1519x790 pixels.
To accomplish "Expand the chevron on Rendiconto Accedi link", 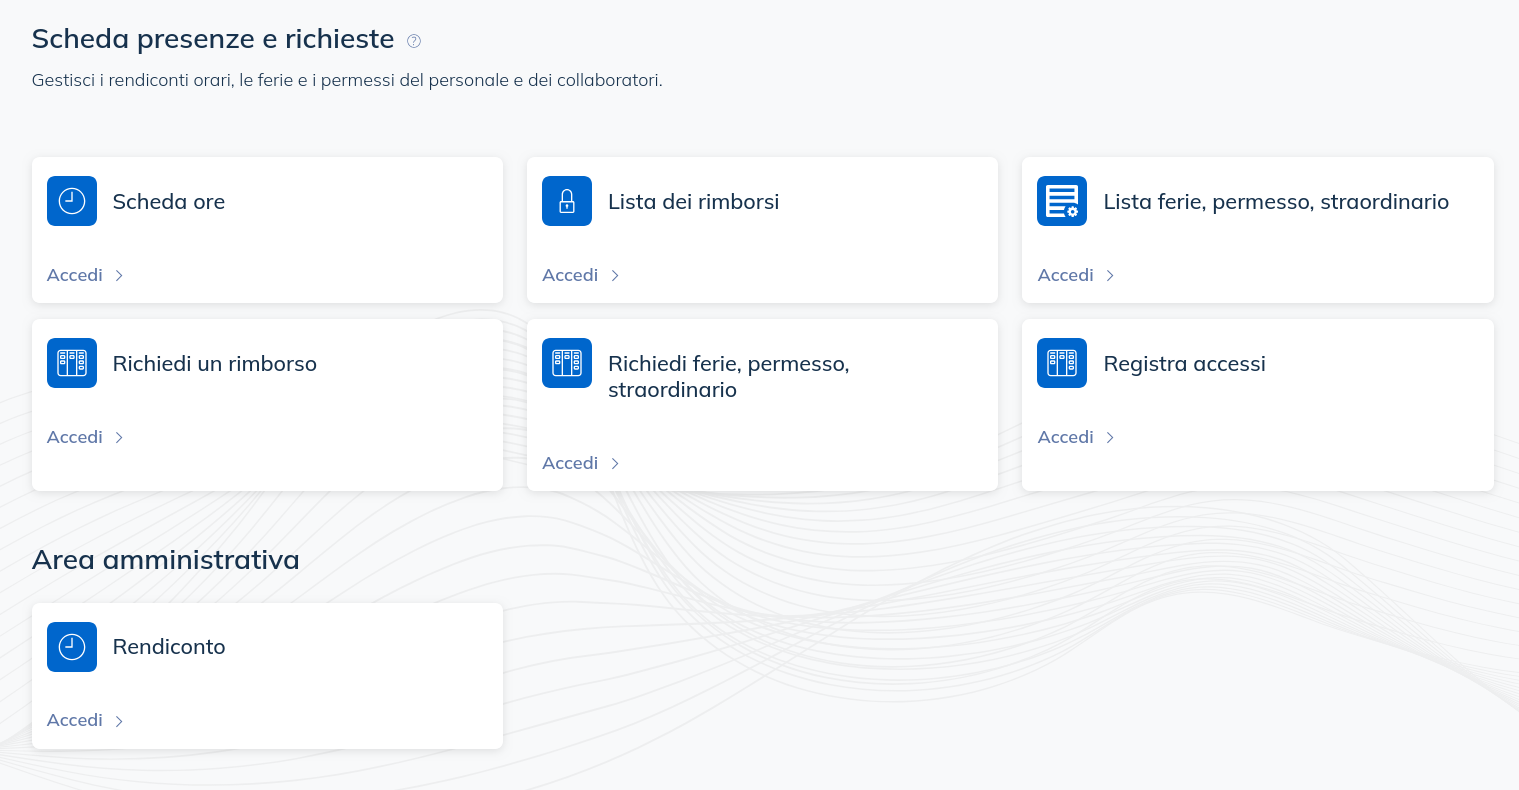I will (118, 720).
